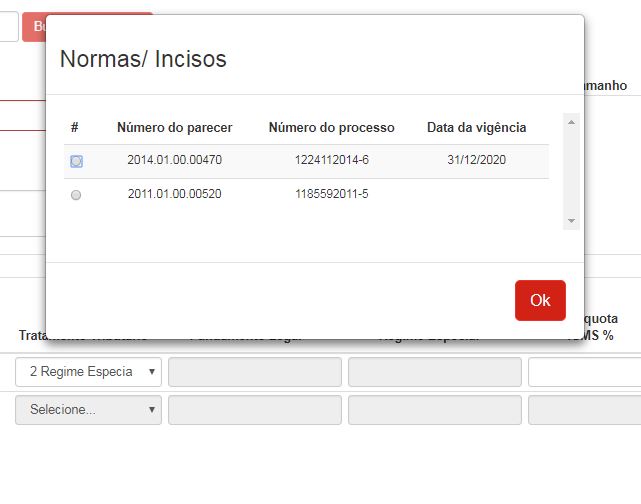The width and height of the screenshot is (641, 504).
Task: Click aliquota ICMS field in Regime Especial row
Action: pos(585,372)
